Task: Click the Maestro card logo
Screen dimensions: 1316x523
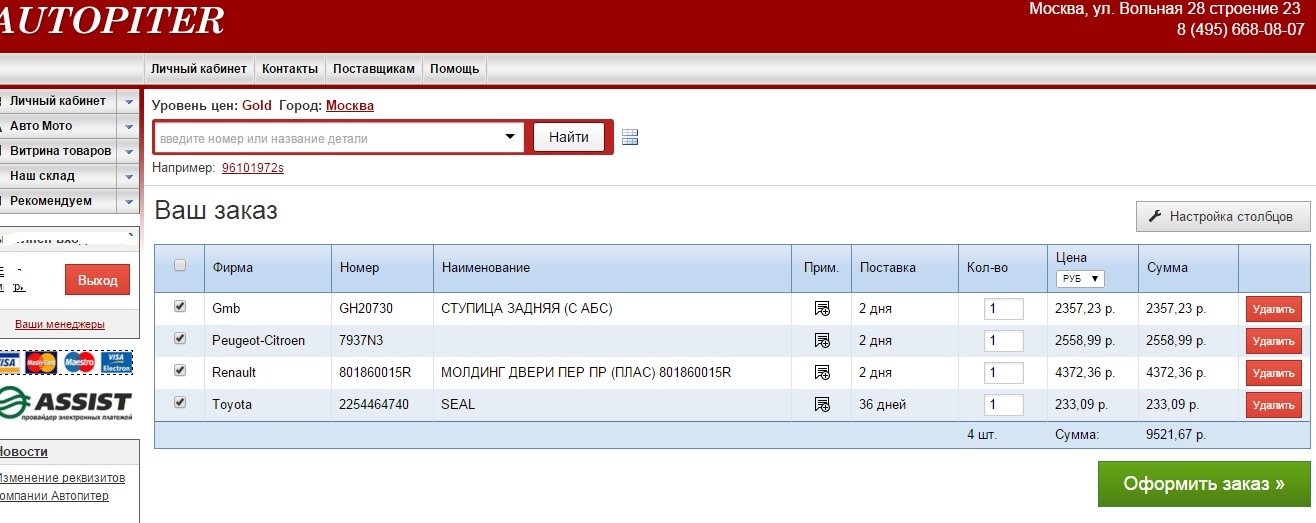Action: coord(78,362)
